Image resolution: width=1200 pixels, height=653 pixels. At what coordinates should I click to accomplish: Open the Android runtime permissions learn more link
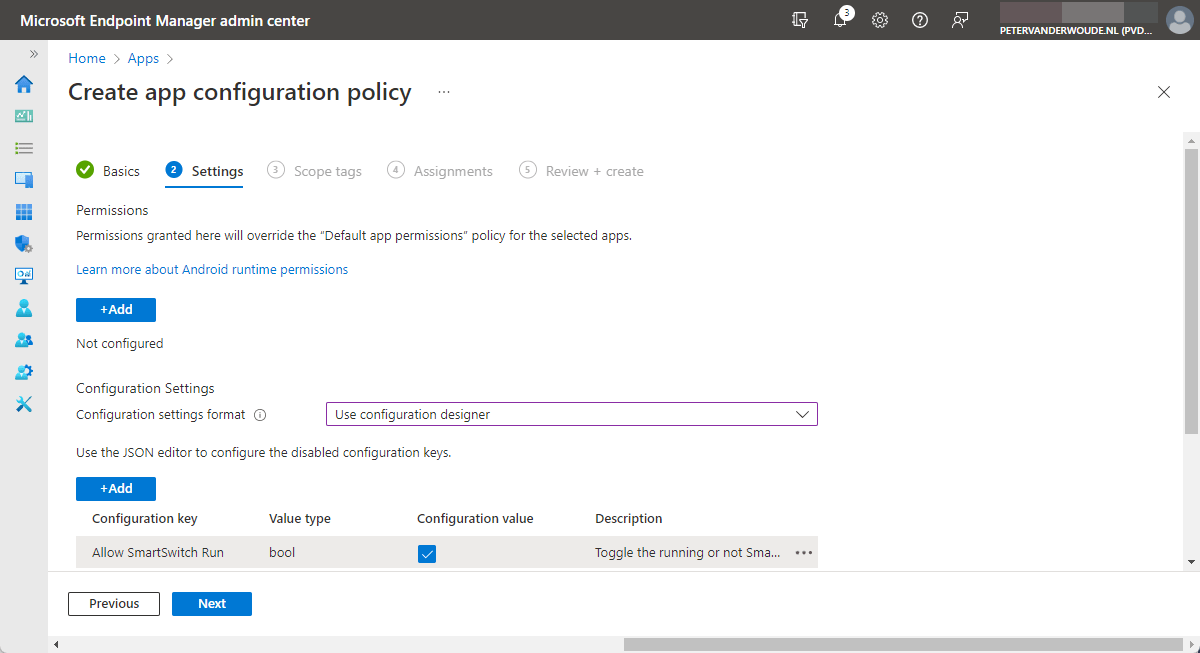pyautogui.click(x=212, y=269)
